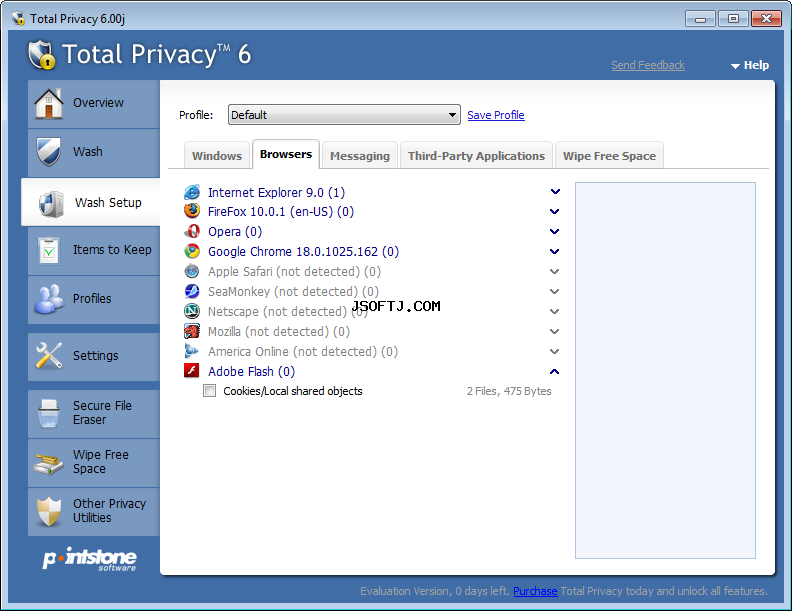
Task: Click the Netscape icon
Action: point(192,311)
